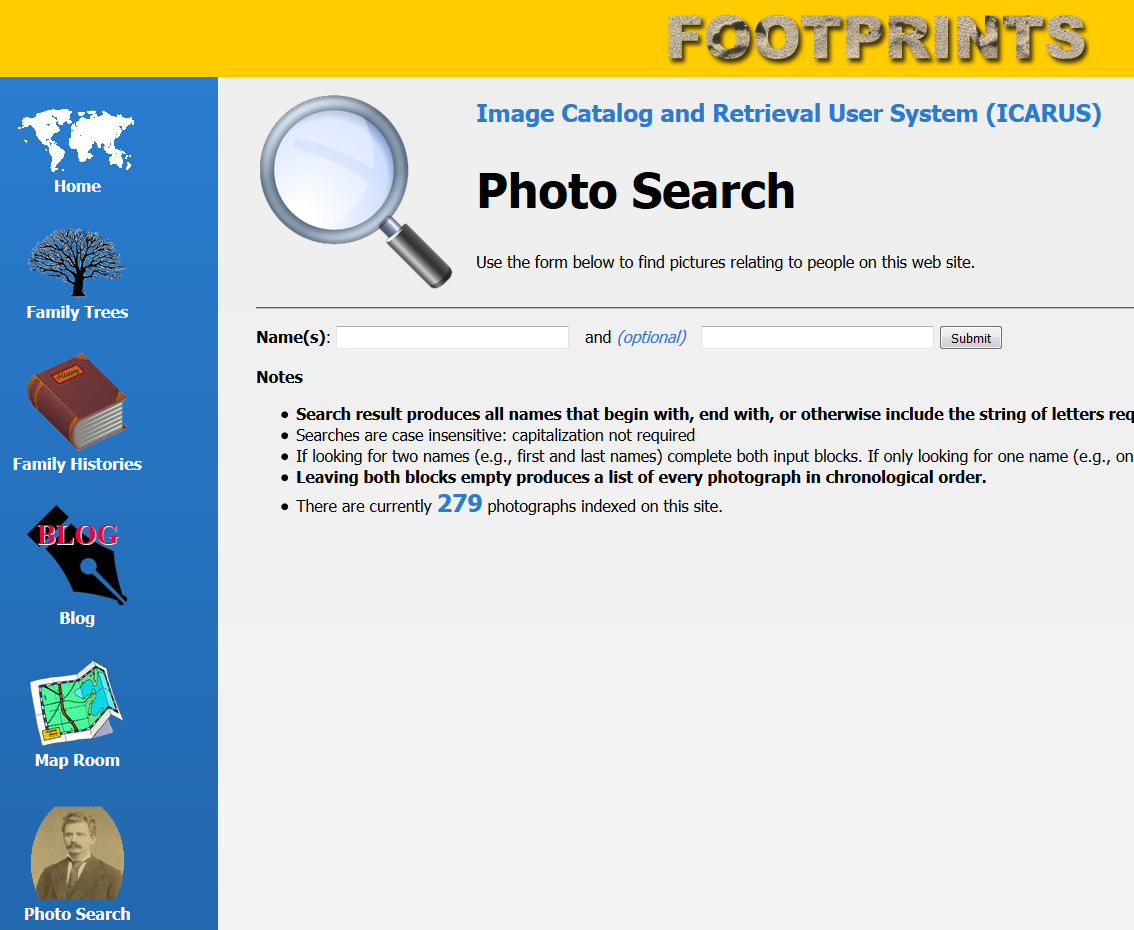1134x930 pixels.
Task: Open the Blog pen nib icon
Action: tap(77, 555)
